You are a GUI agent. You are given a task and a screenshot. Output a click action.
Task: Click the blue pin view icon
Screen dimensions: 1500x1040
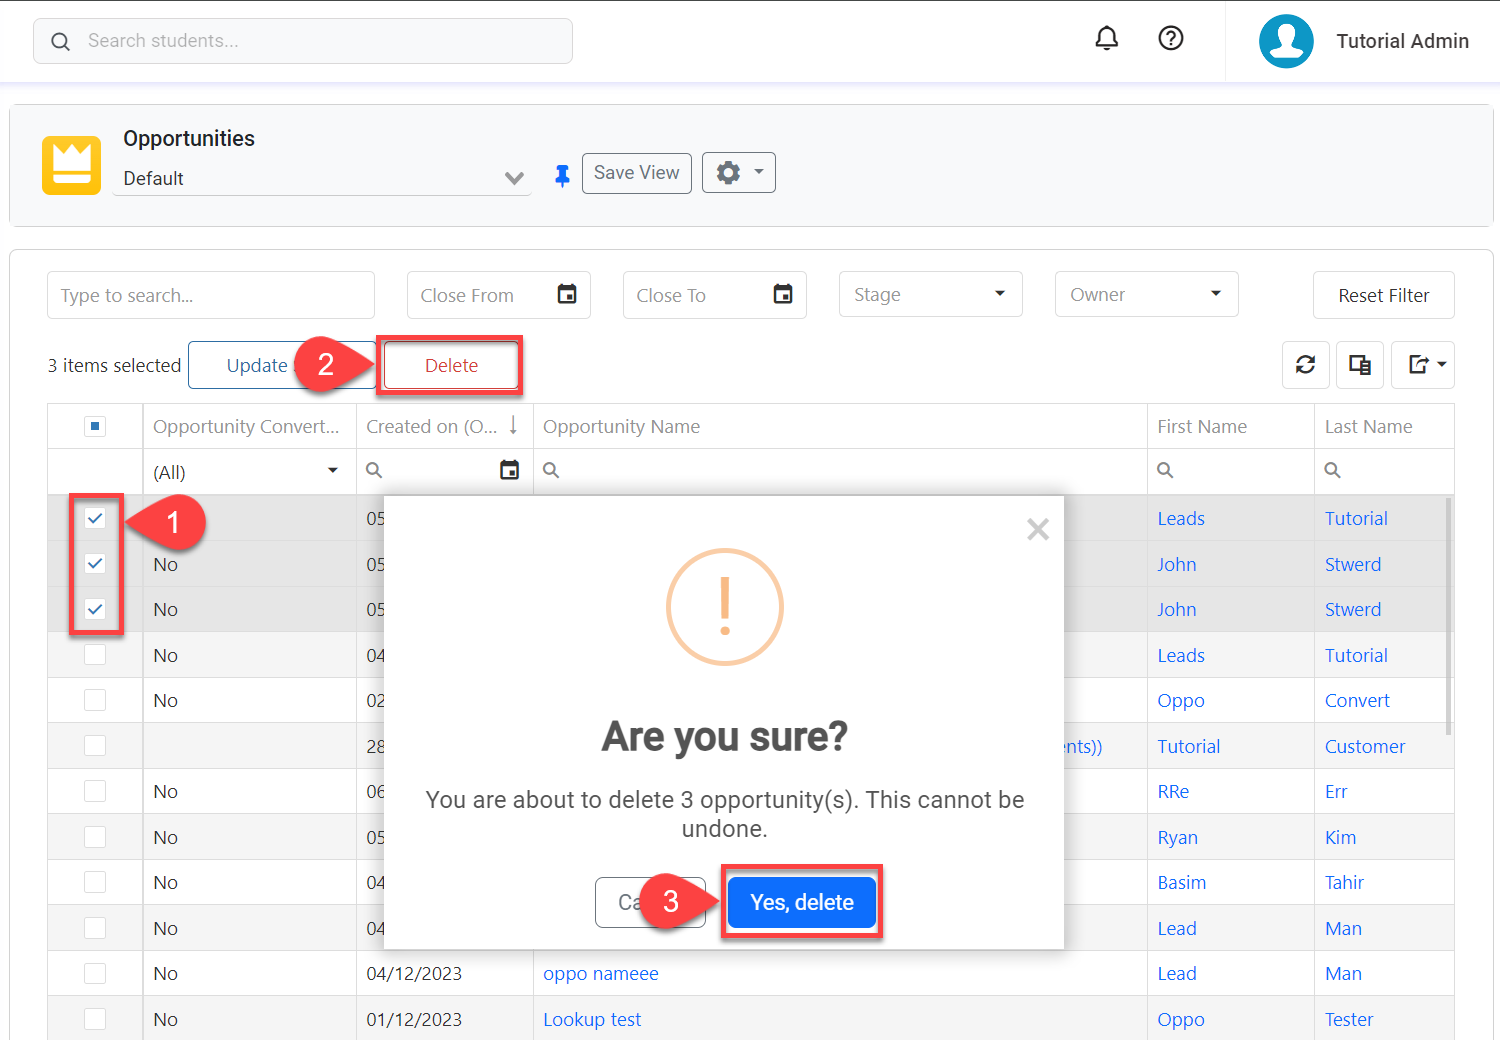tap(562, 175)
